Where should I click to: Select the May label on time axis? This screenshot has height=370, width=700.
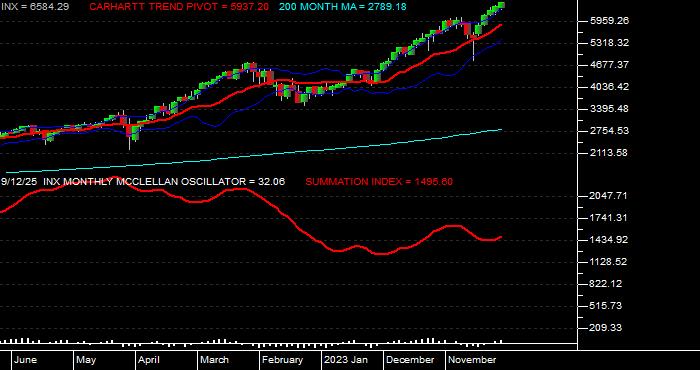[x=86, y=360]
